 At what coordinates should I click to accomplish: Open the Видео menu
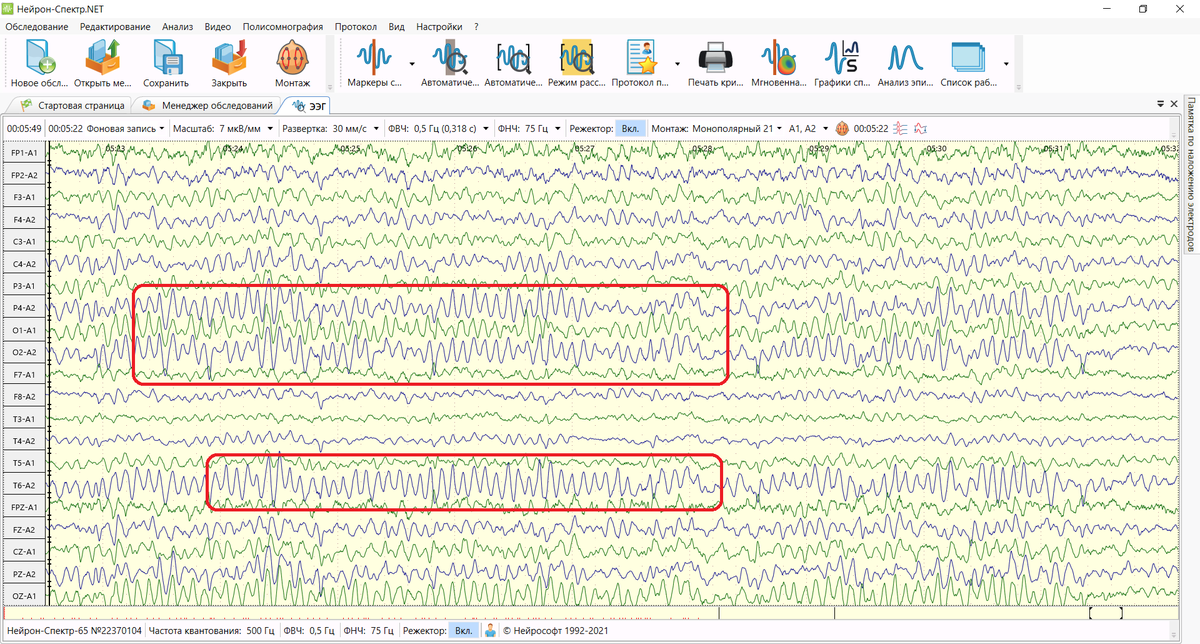coord(217,26)
